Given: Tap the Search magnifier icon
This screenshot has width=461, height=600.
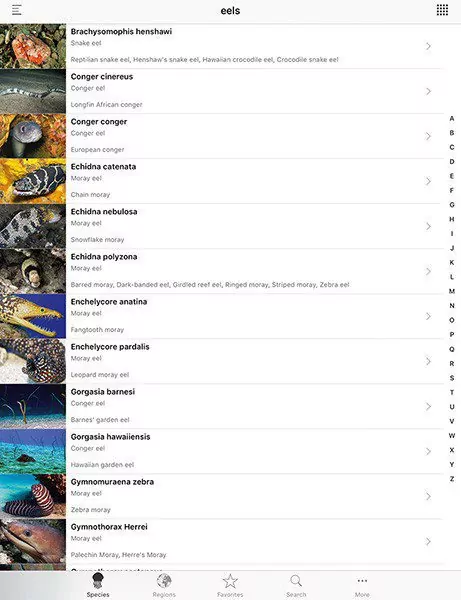Looking at the screenshot, I should click(296, 581).
